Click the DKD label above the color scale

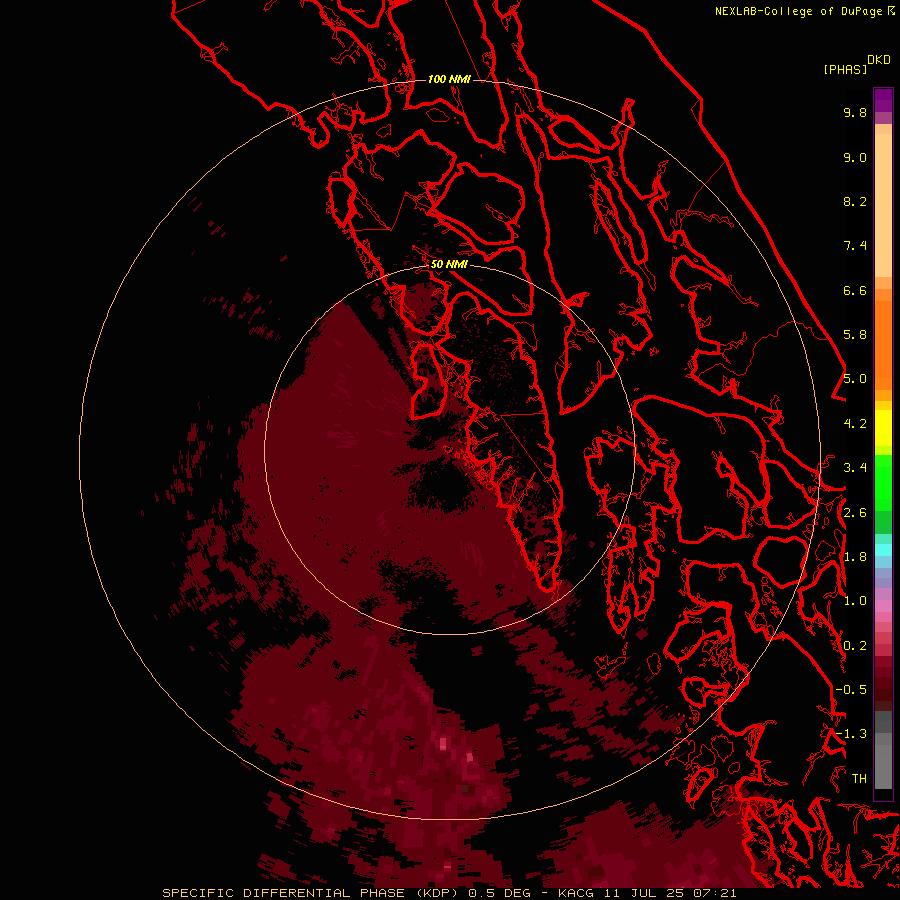click(879, 60)
